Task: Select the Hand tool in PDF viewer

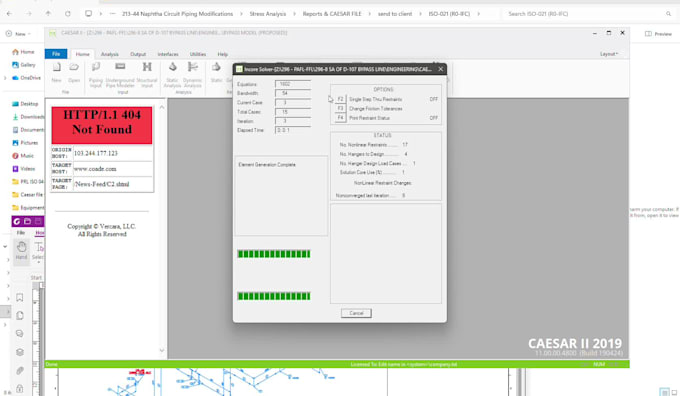Action: coord(21,250)
